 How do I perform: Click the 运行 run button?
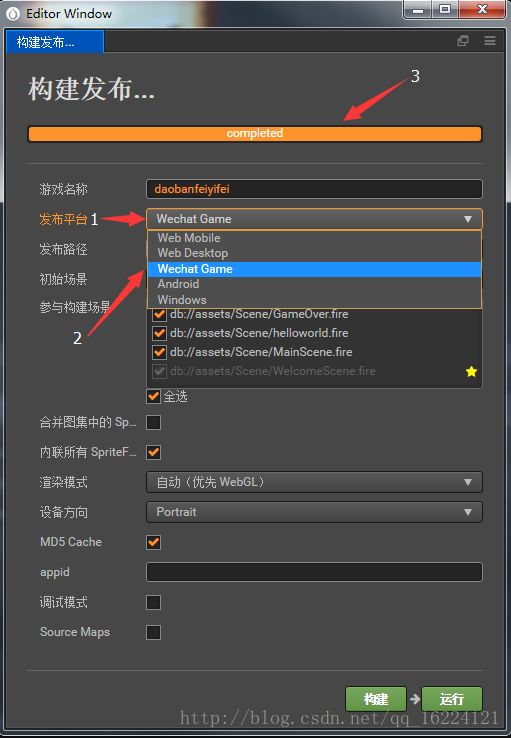point(452,699)
